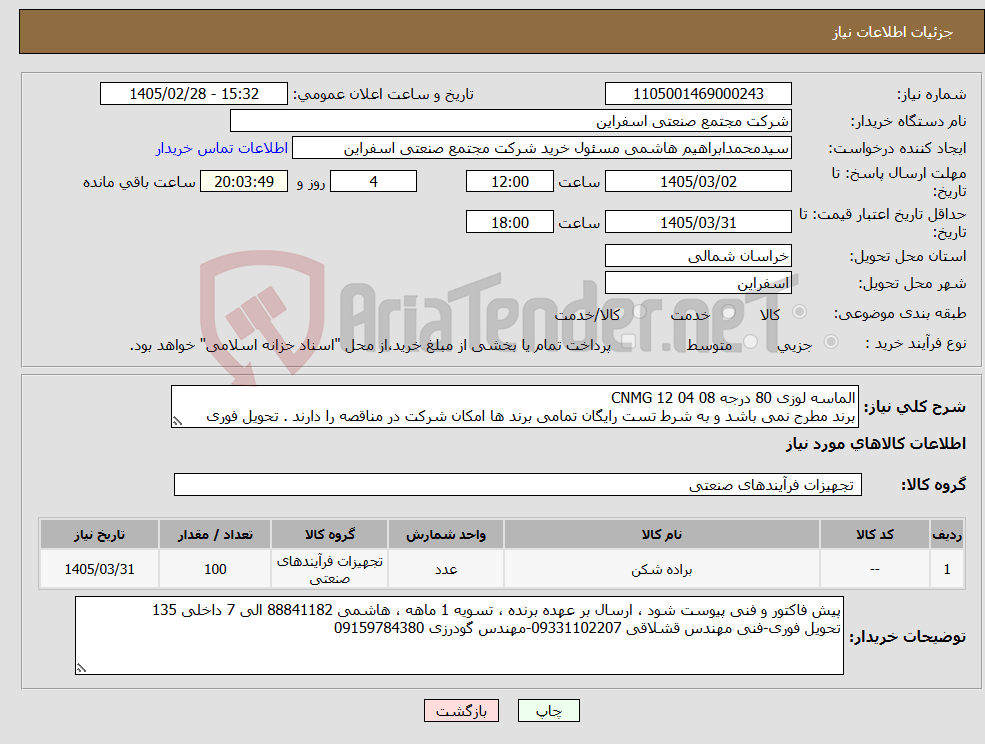
Task: Click the general description text area
Action: [x=514, y=407]
